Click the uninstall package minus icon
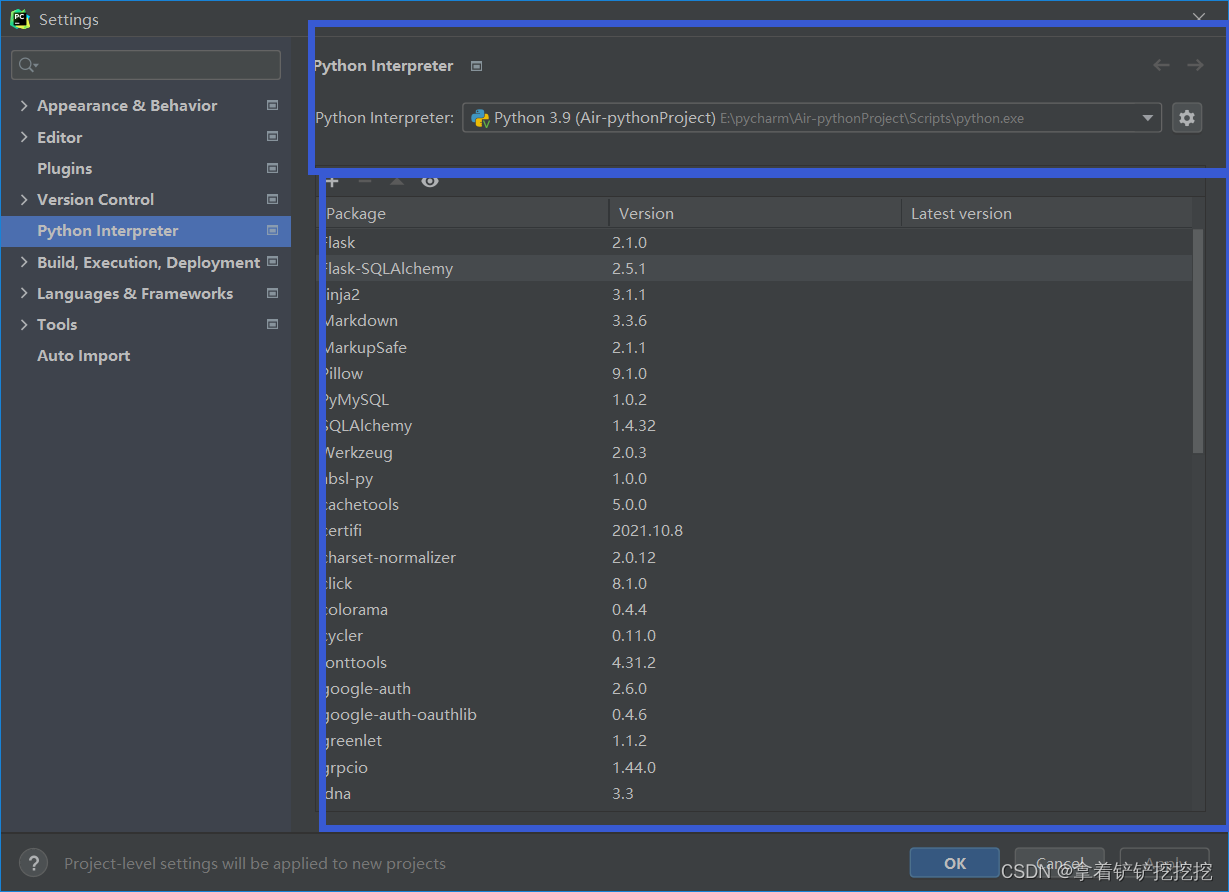This screenshot has height=892, width=1229. (365, 181)
